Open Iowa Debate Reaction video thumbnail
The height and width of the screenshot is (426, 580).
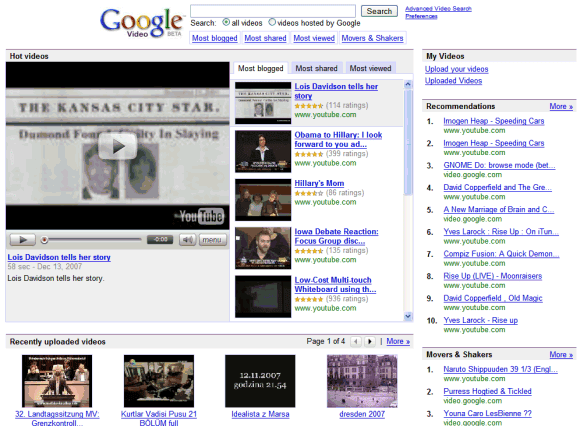coord(263,248)
